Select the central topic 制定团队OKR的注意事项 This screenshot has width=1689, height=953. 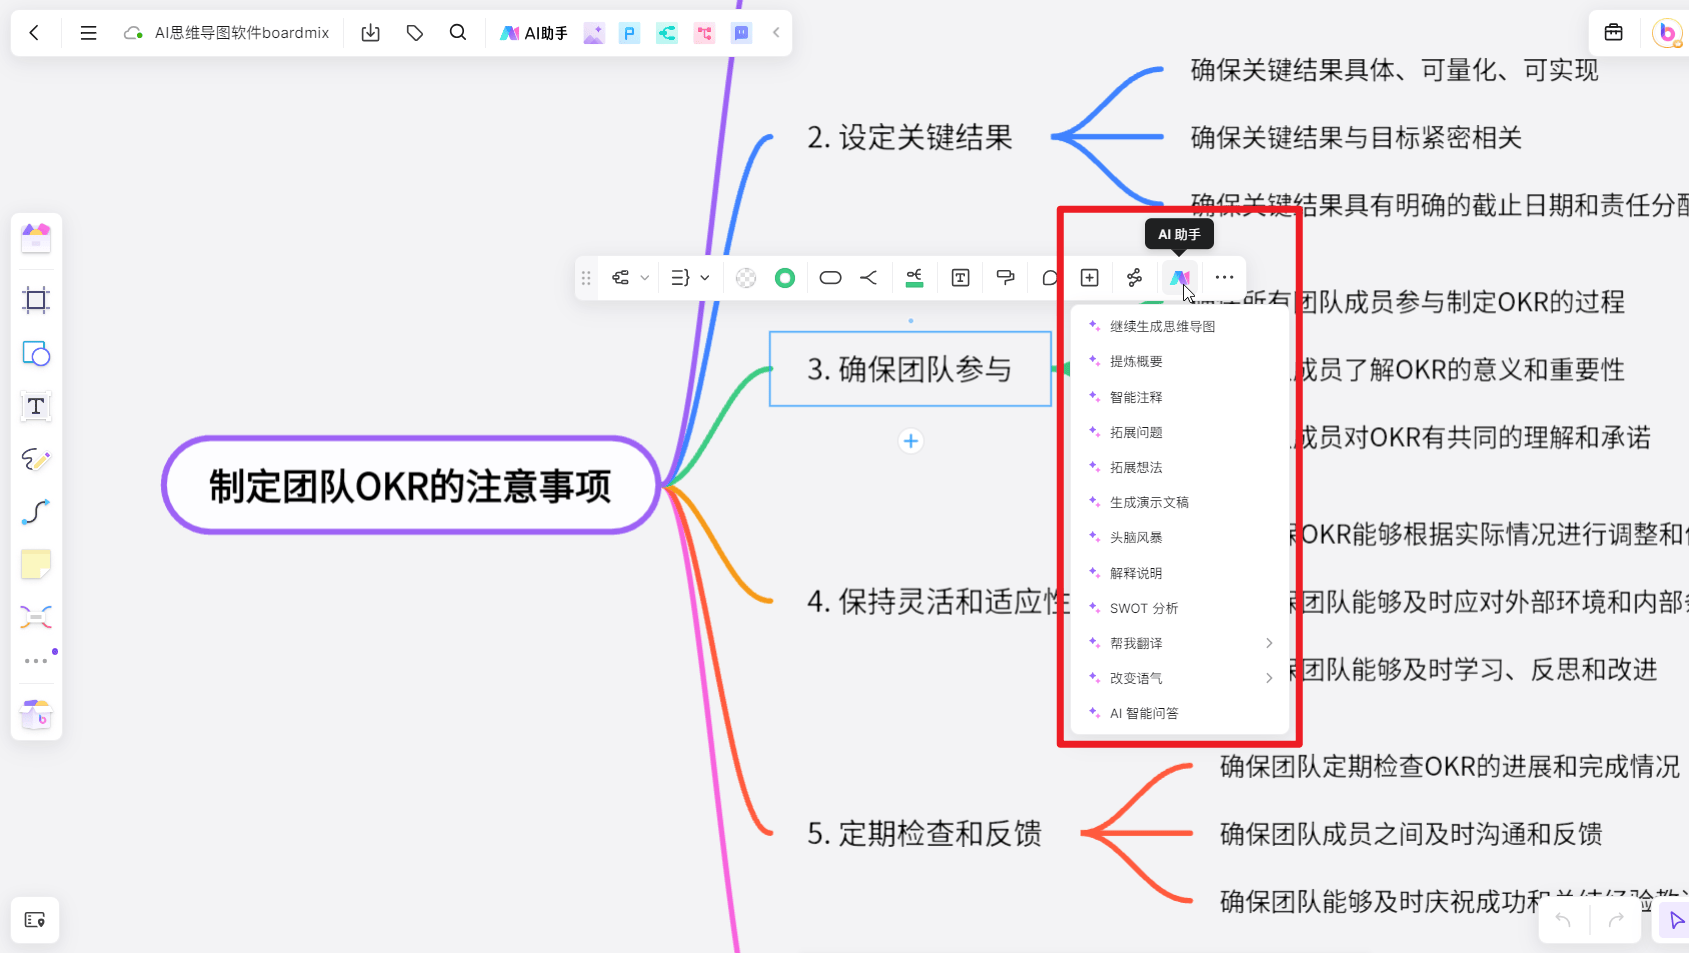click(x=410, y=486)
